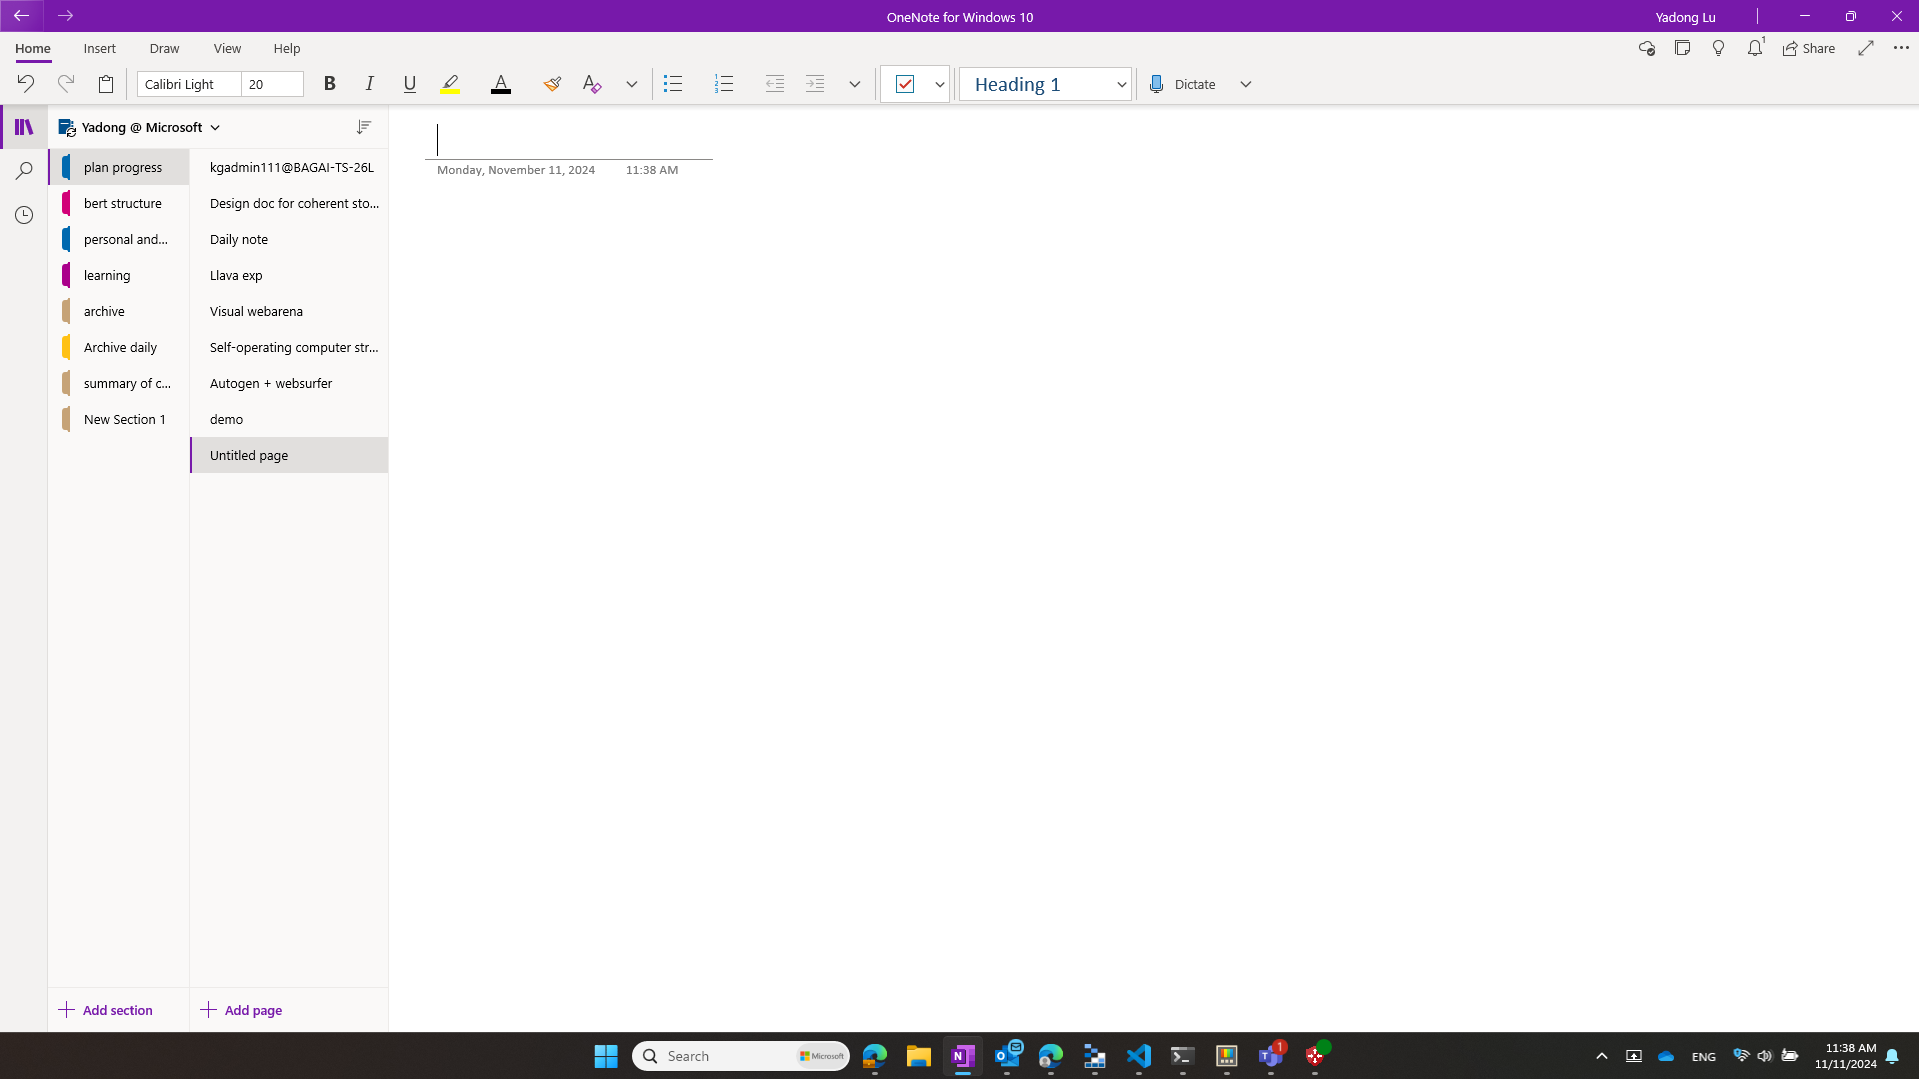Open the search pane
The width and height of the screenshot is (1919, 1079).
[24, 170]
